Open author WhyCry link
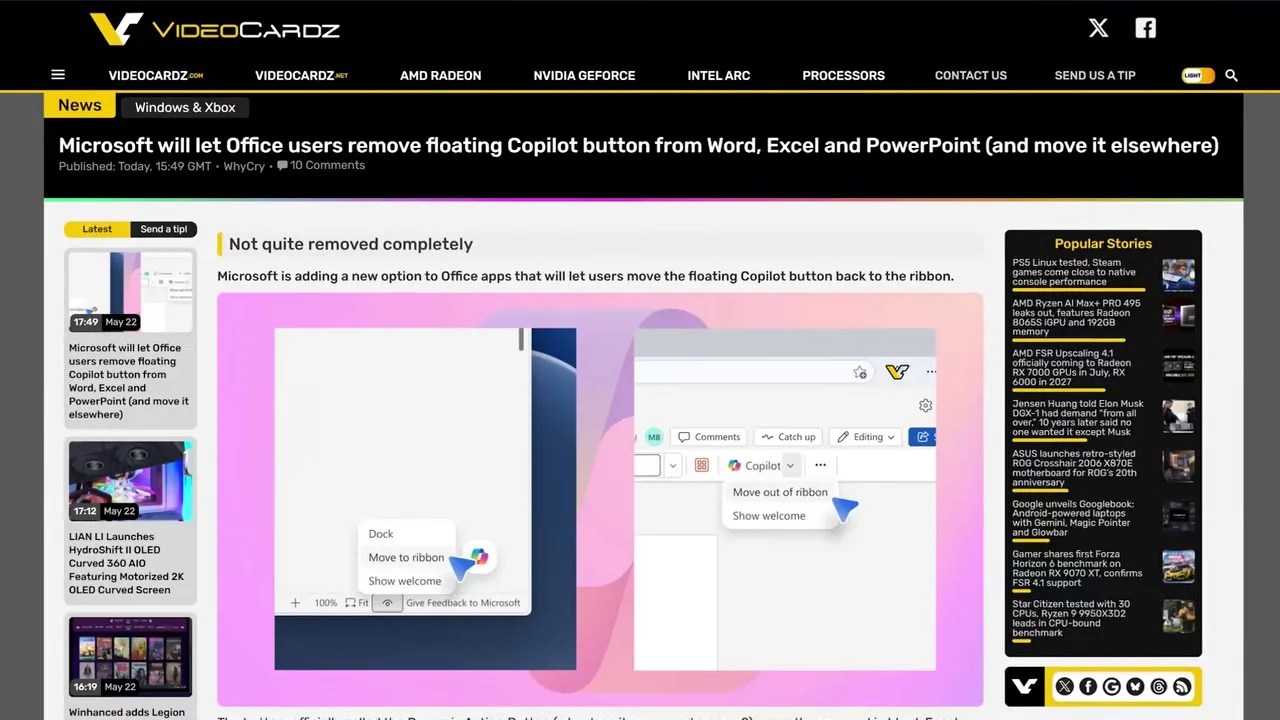1280x720 pixels. click(x=244, y=166)
